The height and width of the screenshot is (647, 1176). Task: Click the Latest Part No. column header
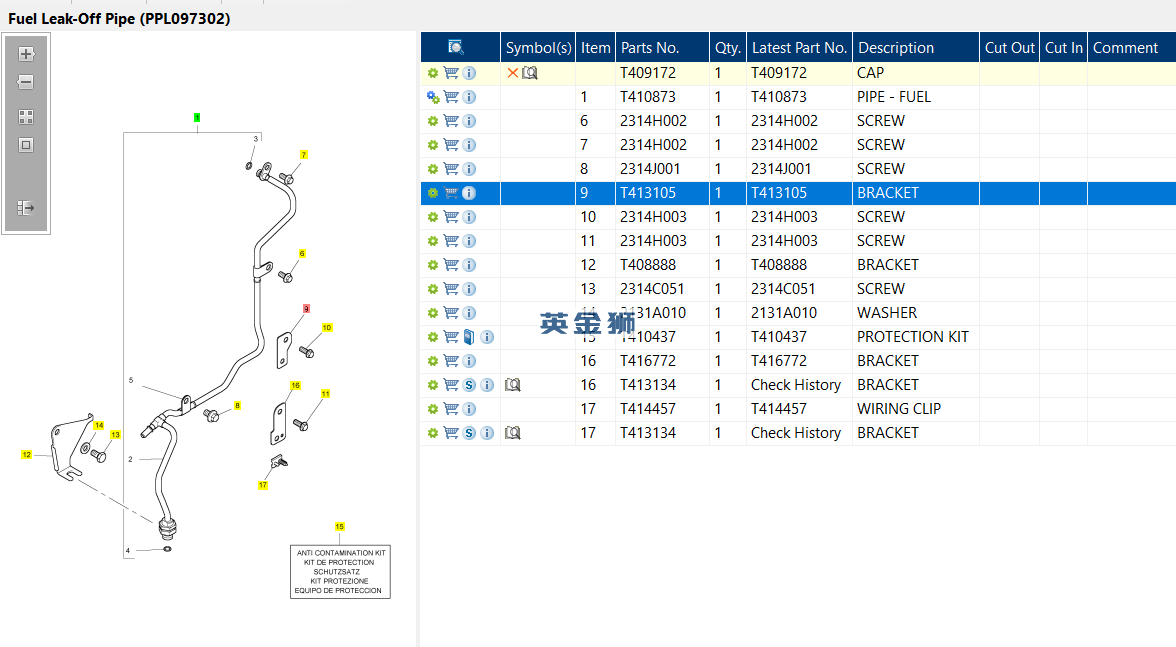pyautogui.click(x=800, y=47)
